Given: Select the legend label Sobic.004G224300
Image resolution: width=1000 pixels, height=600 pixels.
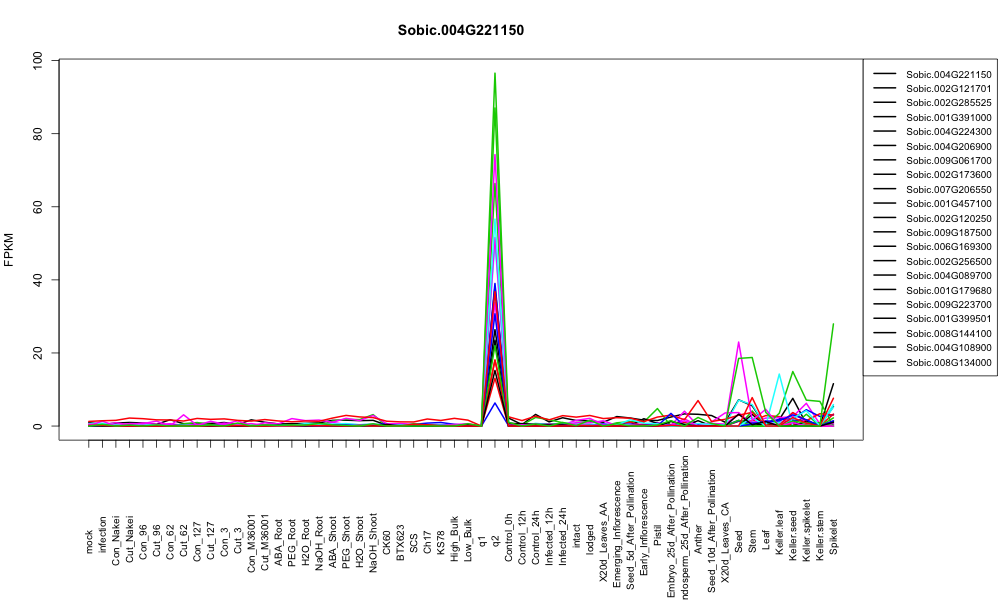Looking at the screenshot, I should [x=948, y=131].
